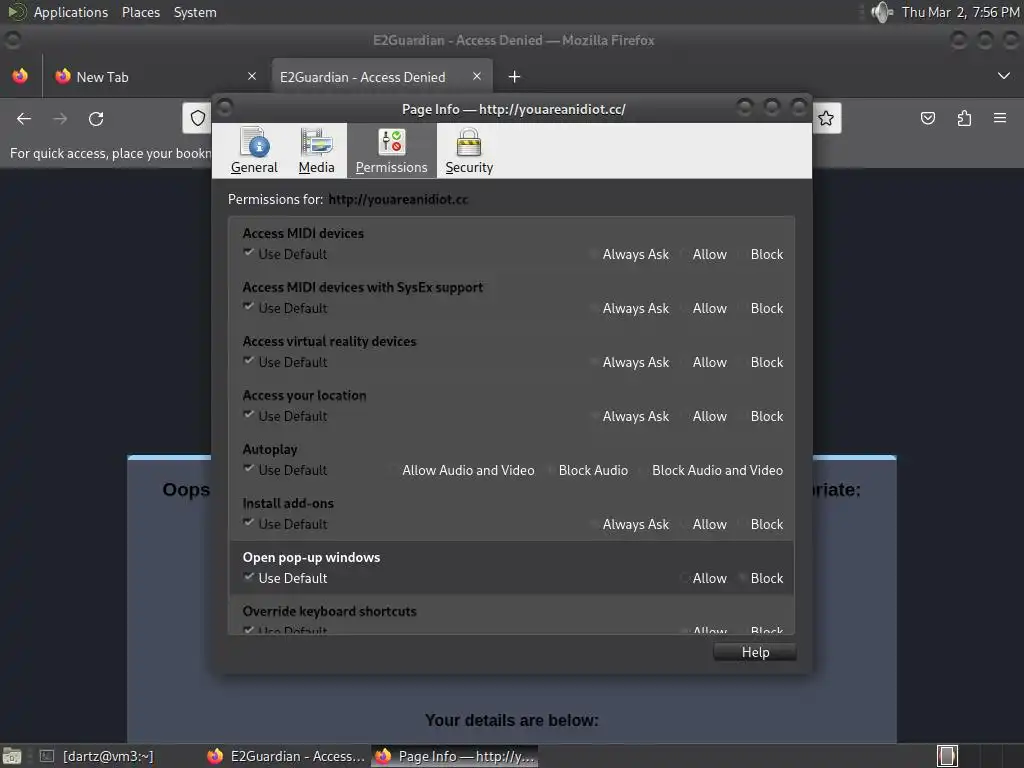Reload the page with the refresh icon
The height and width of the screenshot is (768, 1024).
[96, 118]
